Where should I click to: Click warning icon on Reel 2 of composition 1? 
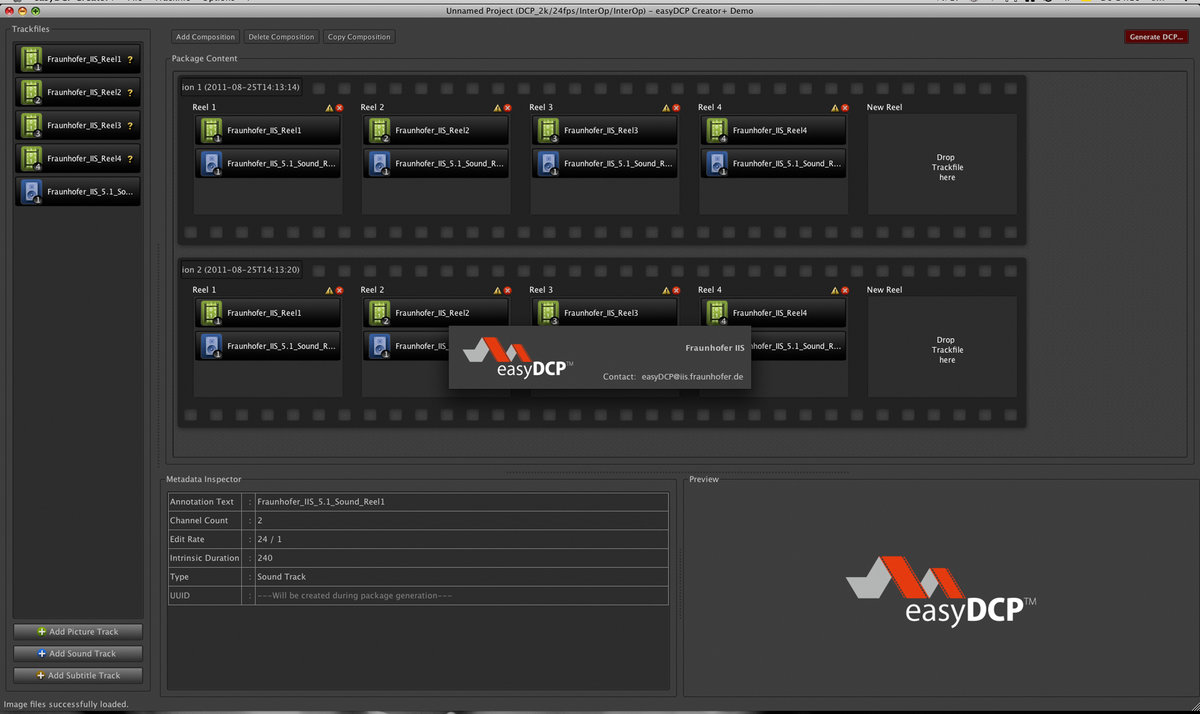pyautogui.click(x=497, y=107)
